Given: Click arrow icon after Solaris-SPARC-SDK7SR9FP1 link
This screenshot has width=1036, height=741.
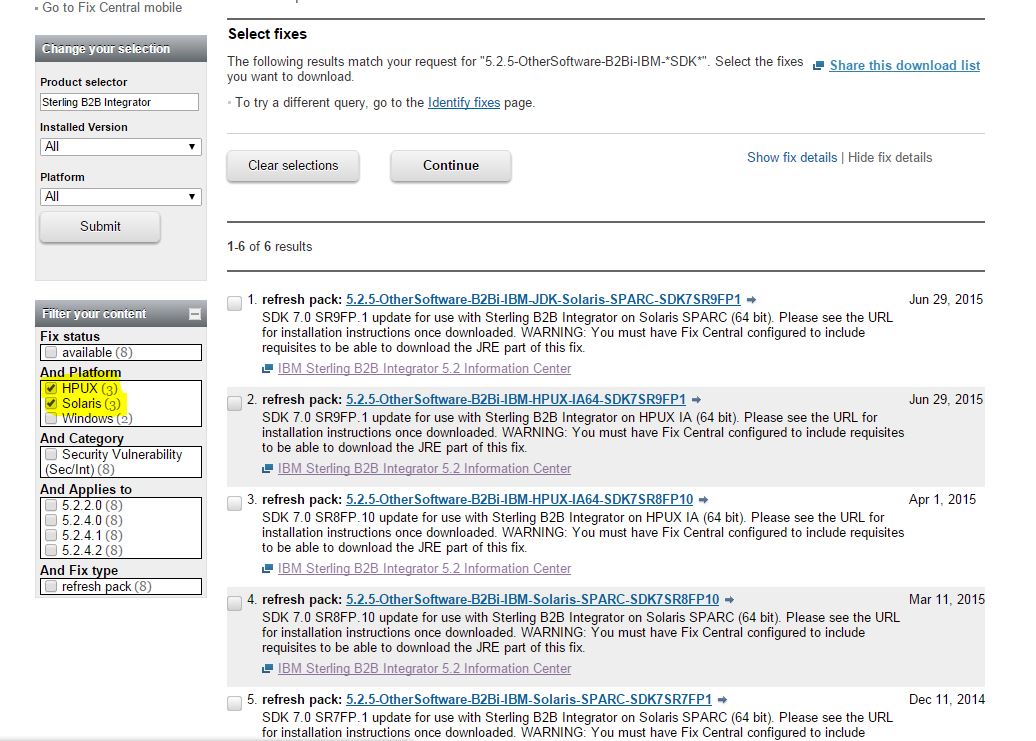Looking at the screenshot, I should (751, 300).
